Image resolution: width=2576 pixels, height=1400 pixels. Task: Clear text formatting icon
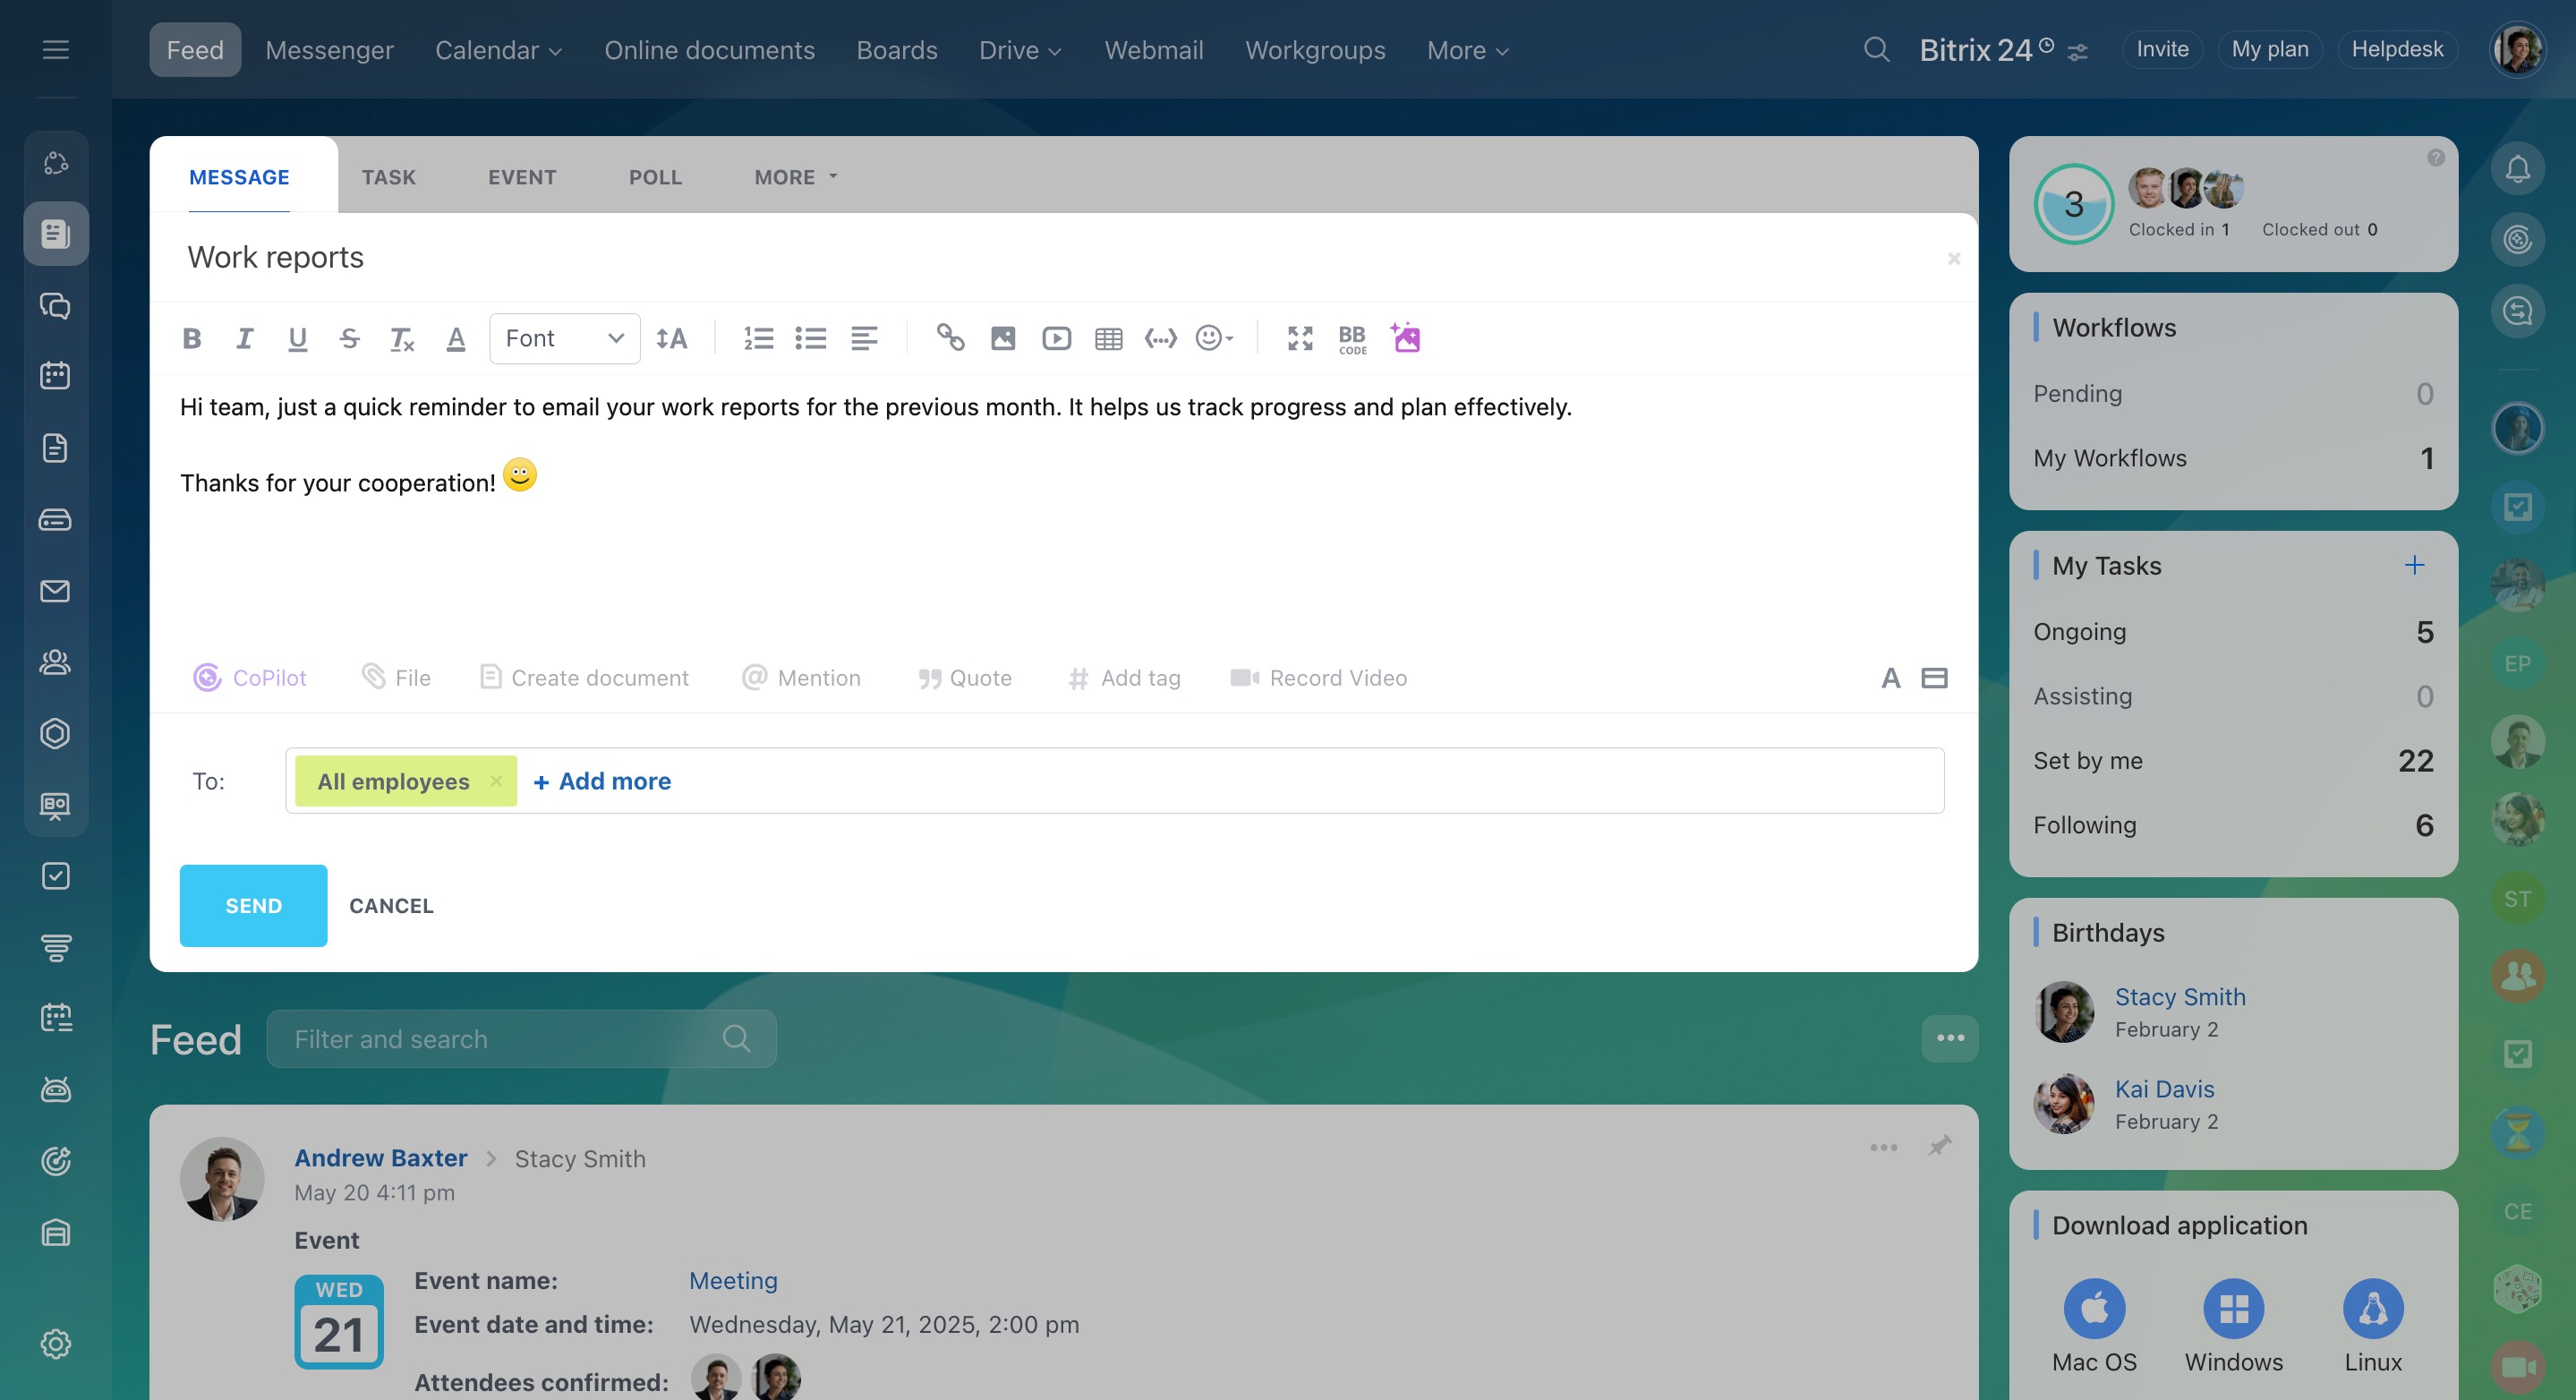pyautogui.click(x=401, y=338)
